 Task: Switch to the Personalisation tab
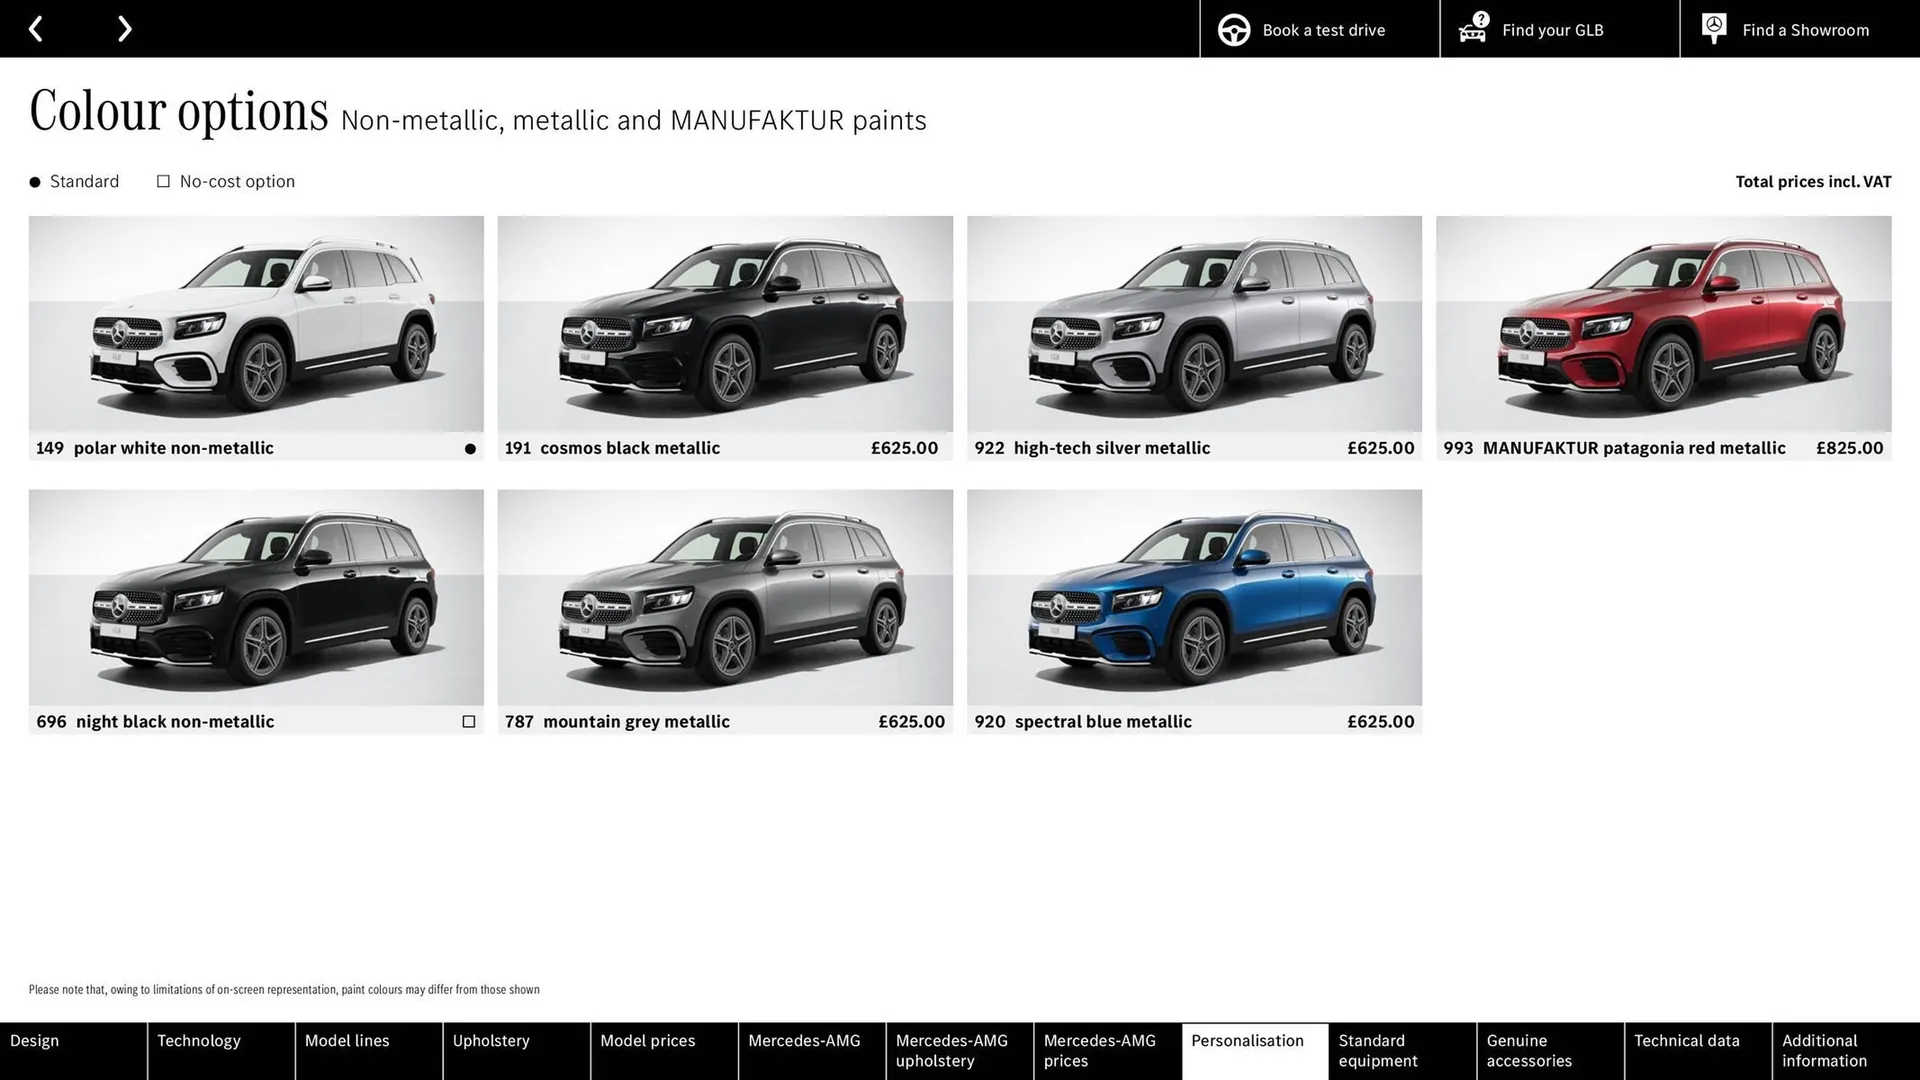pyautogui.click(x=1249, y=1040)
